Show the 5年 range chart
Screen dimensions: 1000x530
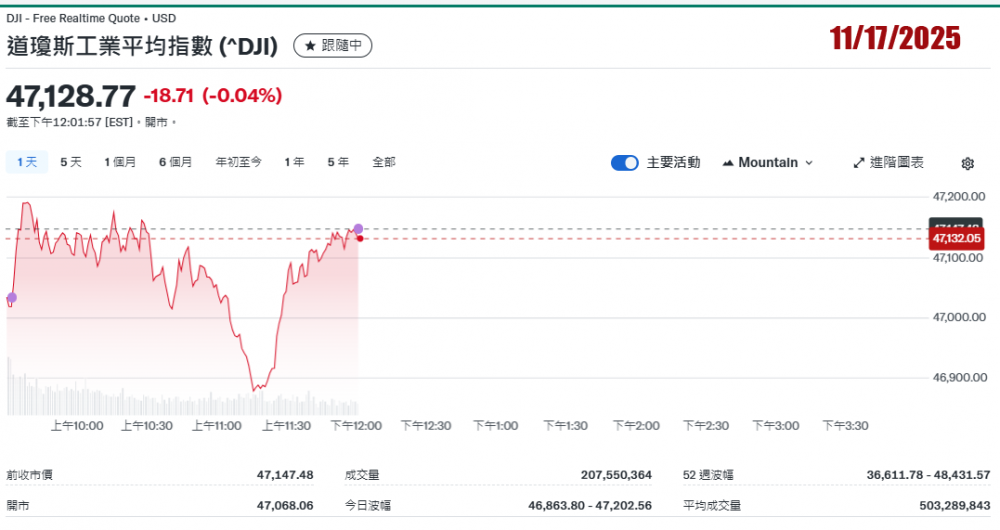(x=338, y=162)
